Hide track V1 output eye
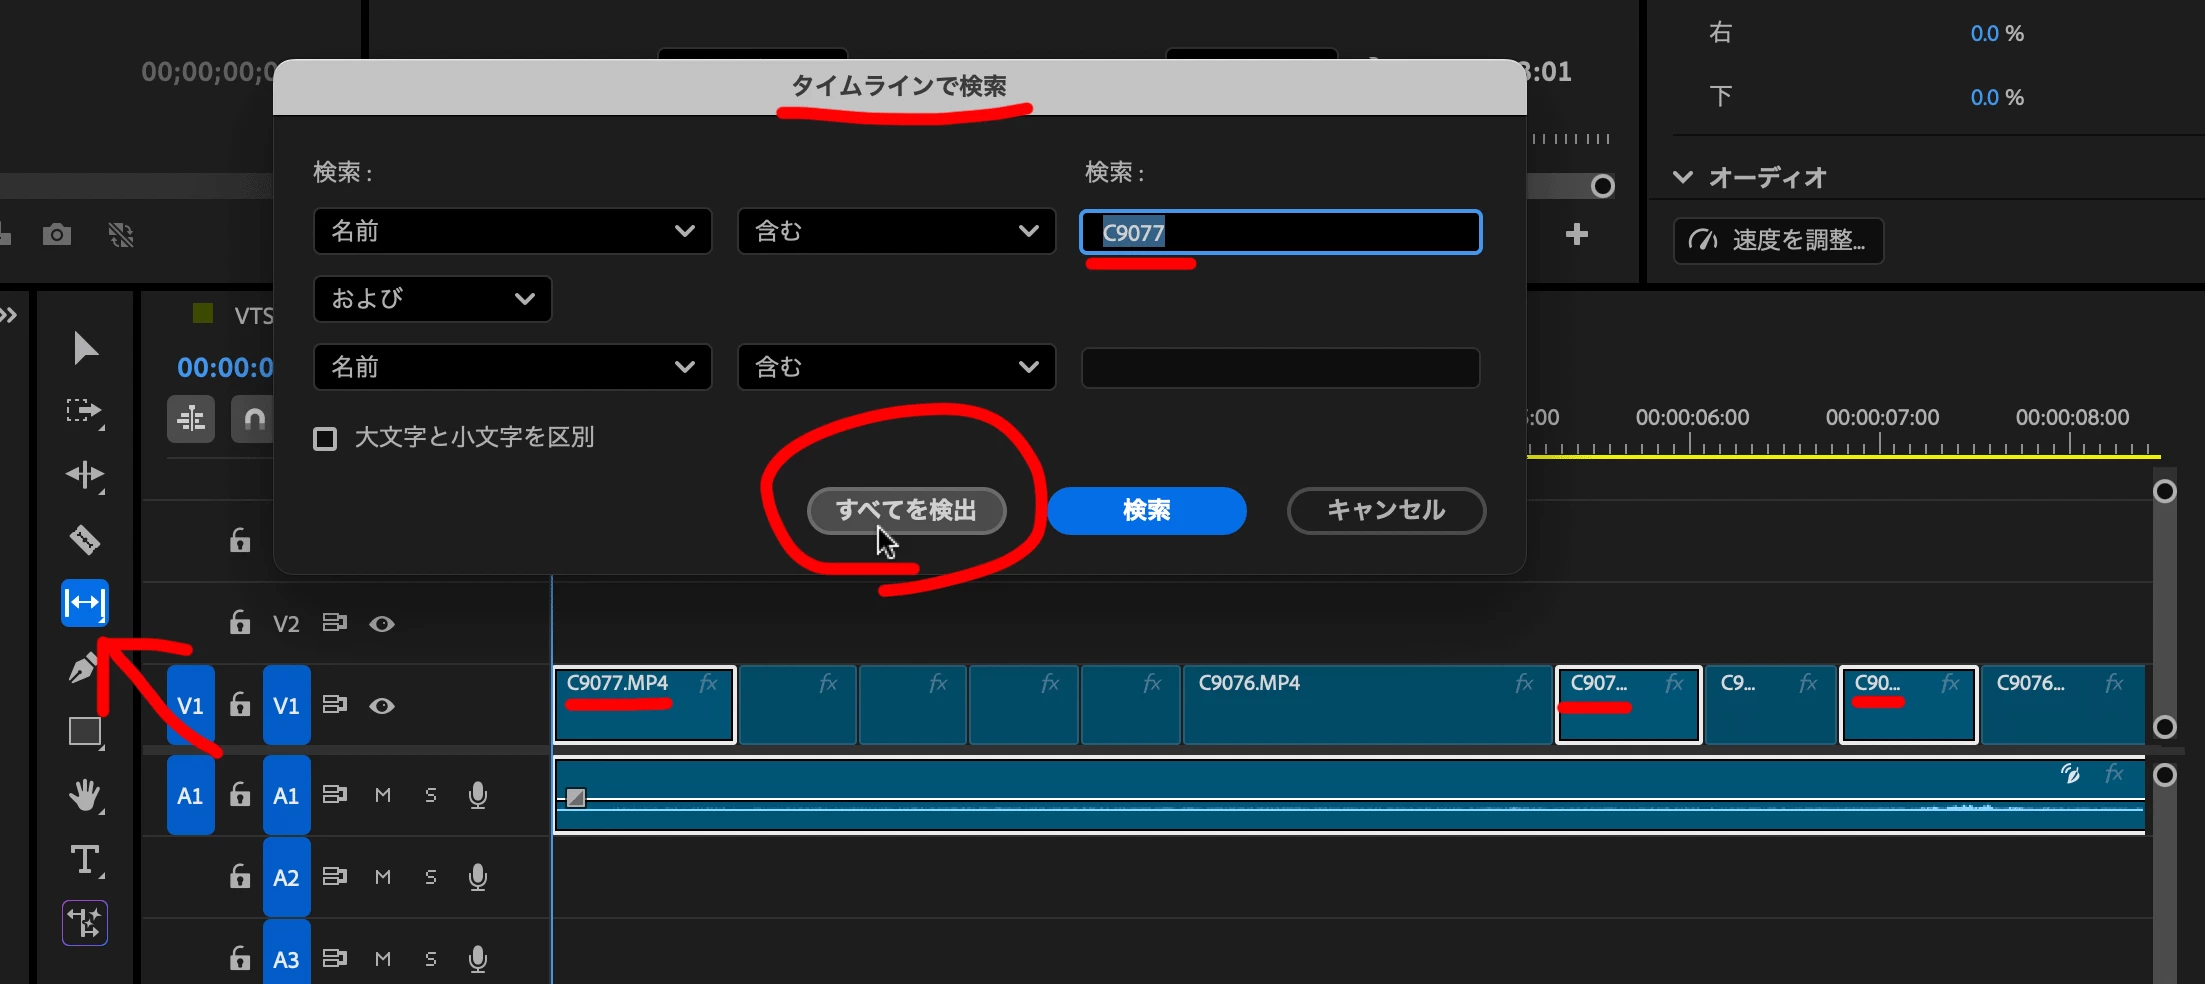The width and height of the screenshot is (2205, 984). (x=382, y=706)
